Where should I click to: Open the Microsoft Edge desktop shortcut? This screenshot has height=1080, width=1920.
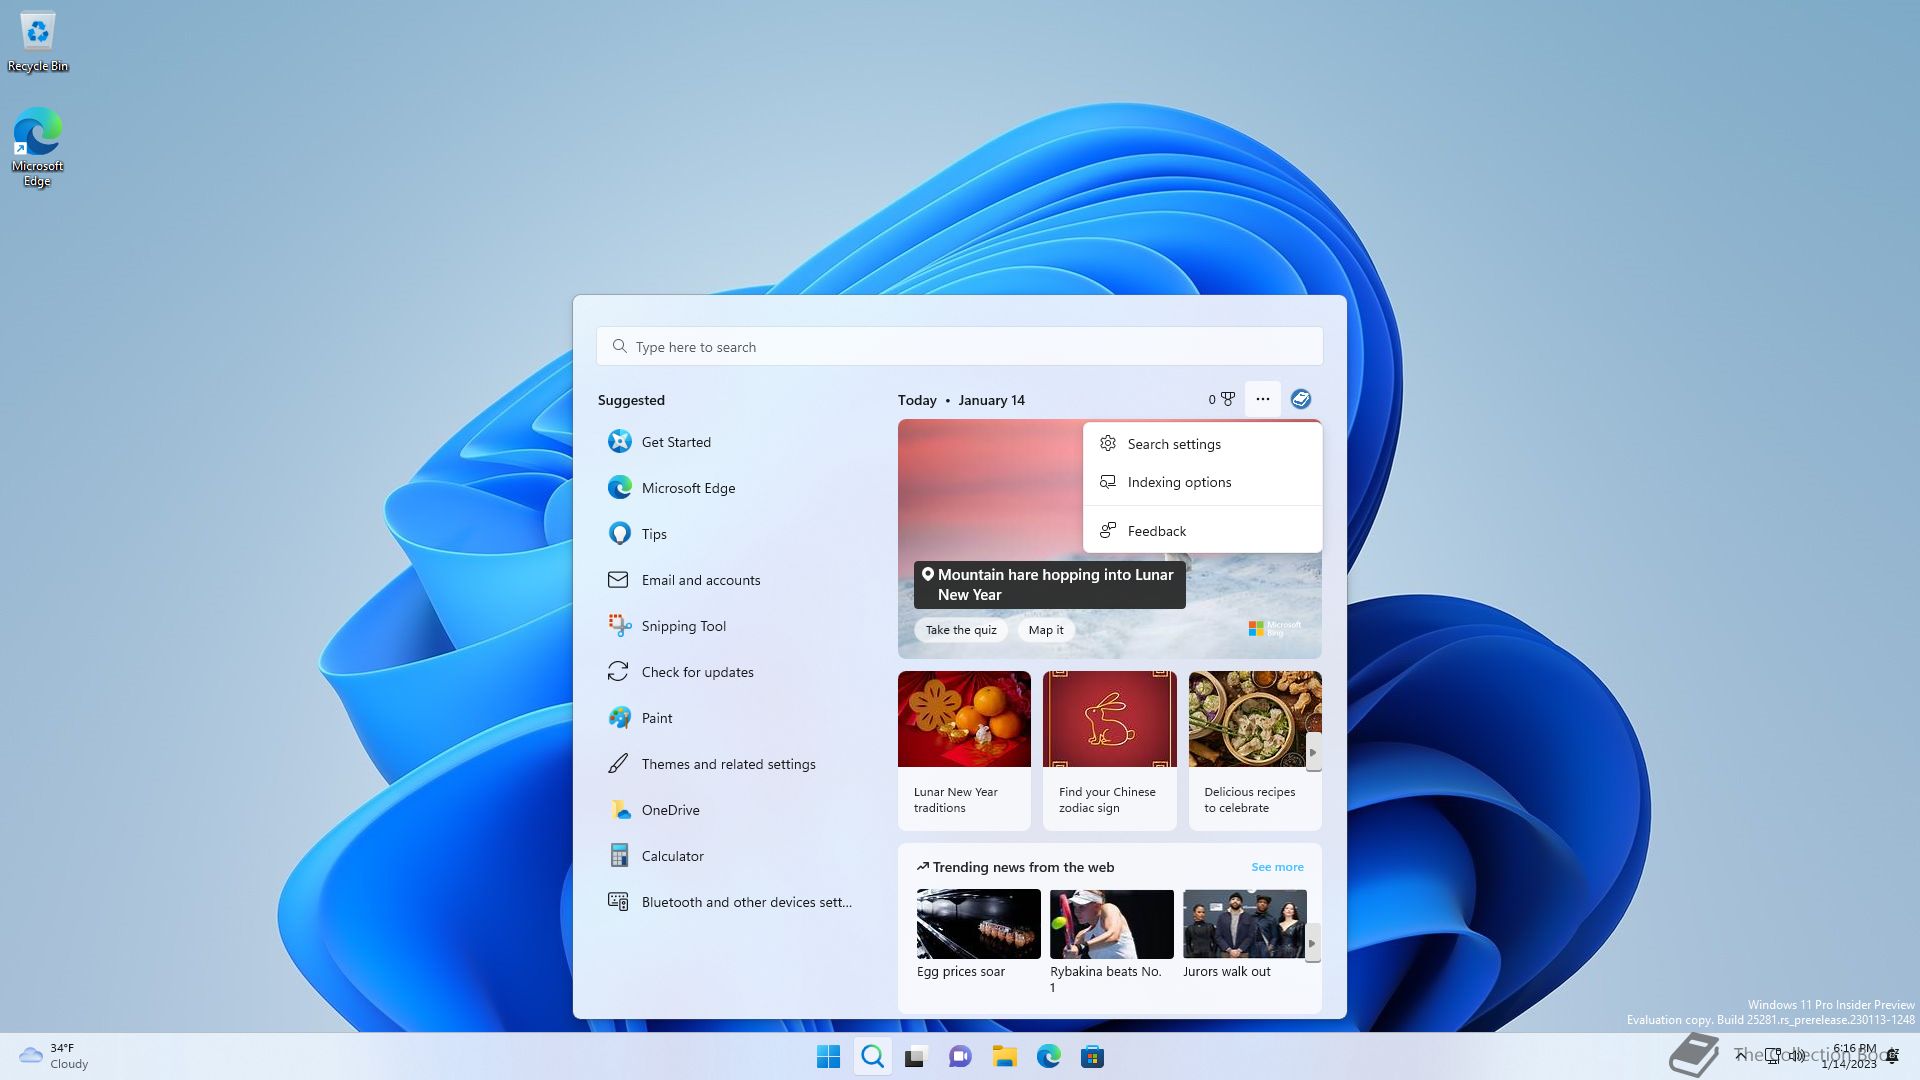[x=38, y=147]
